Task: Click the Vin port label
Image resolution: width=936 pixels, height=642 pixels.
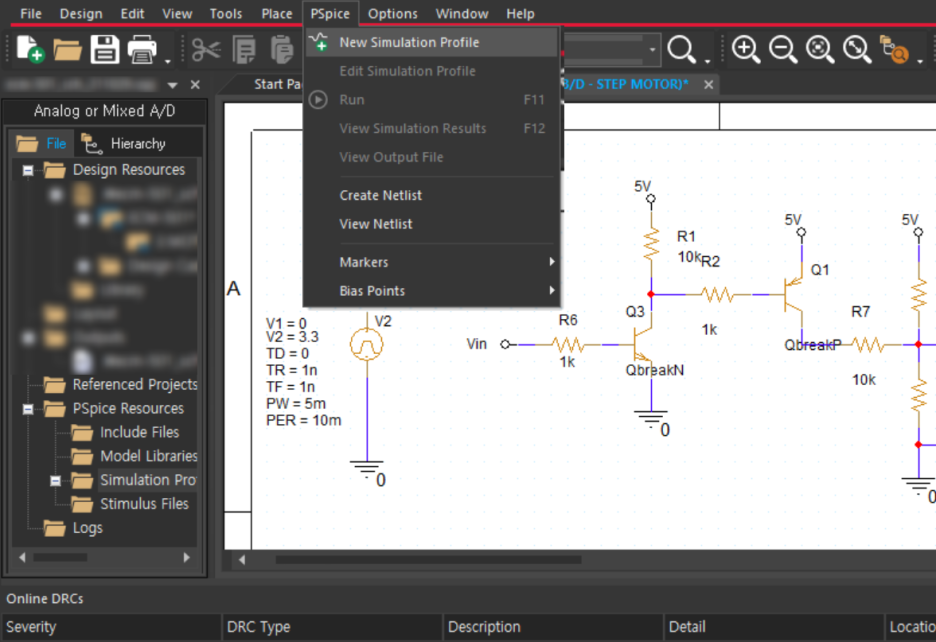Action: 476,344
